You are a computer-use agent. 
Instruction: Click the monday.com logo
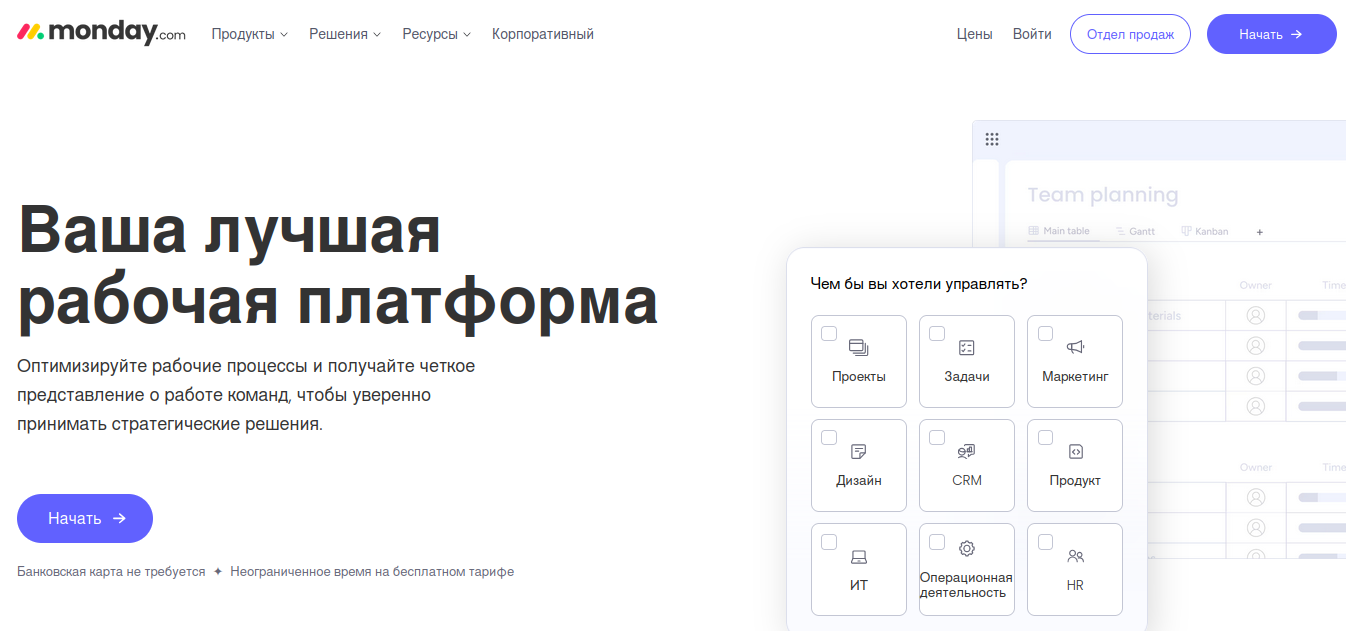click(101, 33)
